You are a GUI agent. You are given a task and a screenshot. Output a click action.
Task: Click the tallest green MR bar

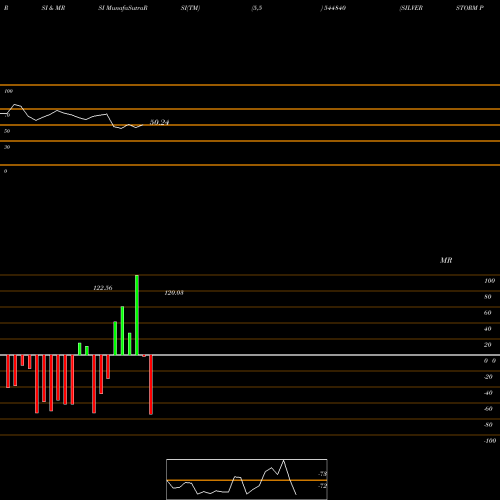(x=137, y=315)
